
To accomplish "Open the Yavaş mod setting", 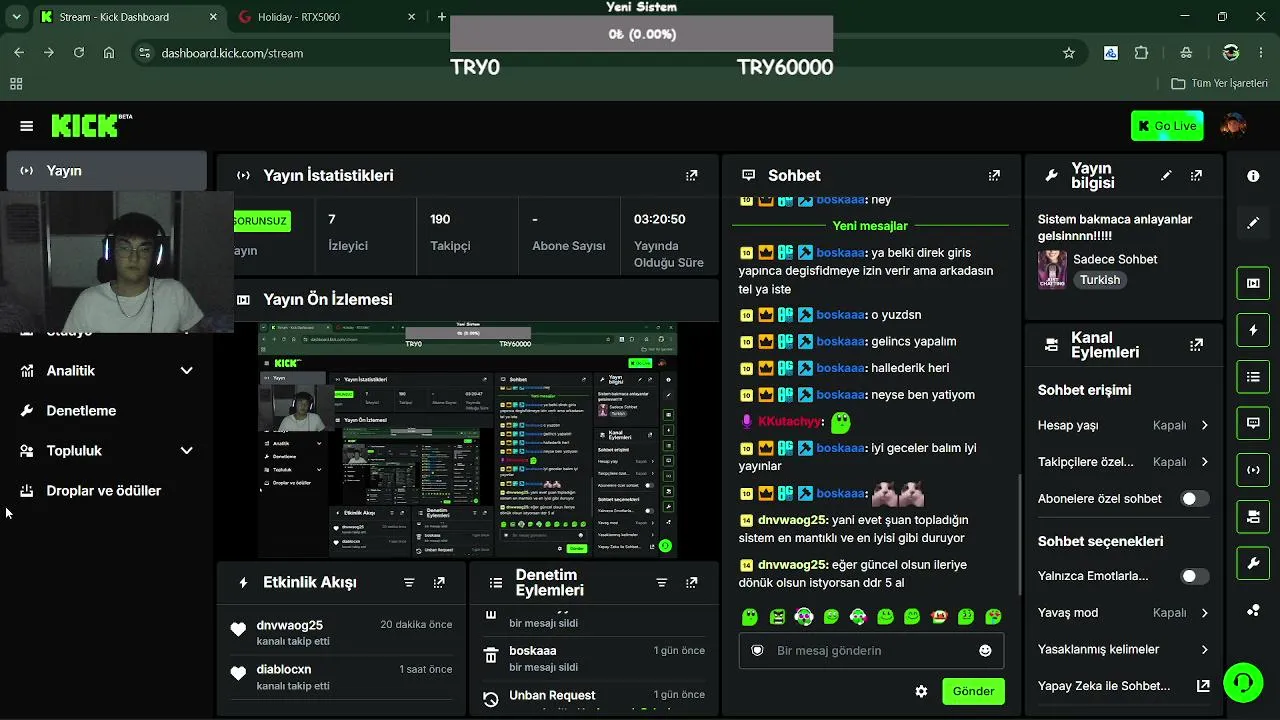I will point(1123,613).
